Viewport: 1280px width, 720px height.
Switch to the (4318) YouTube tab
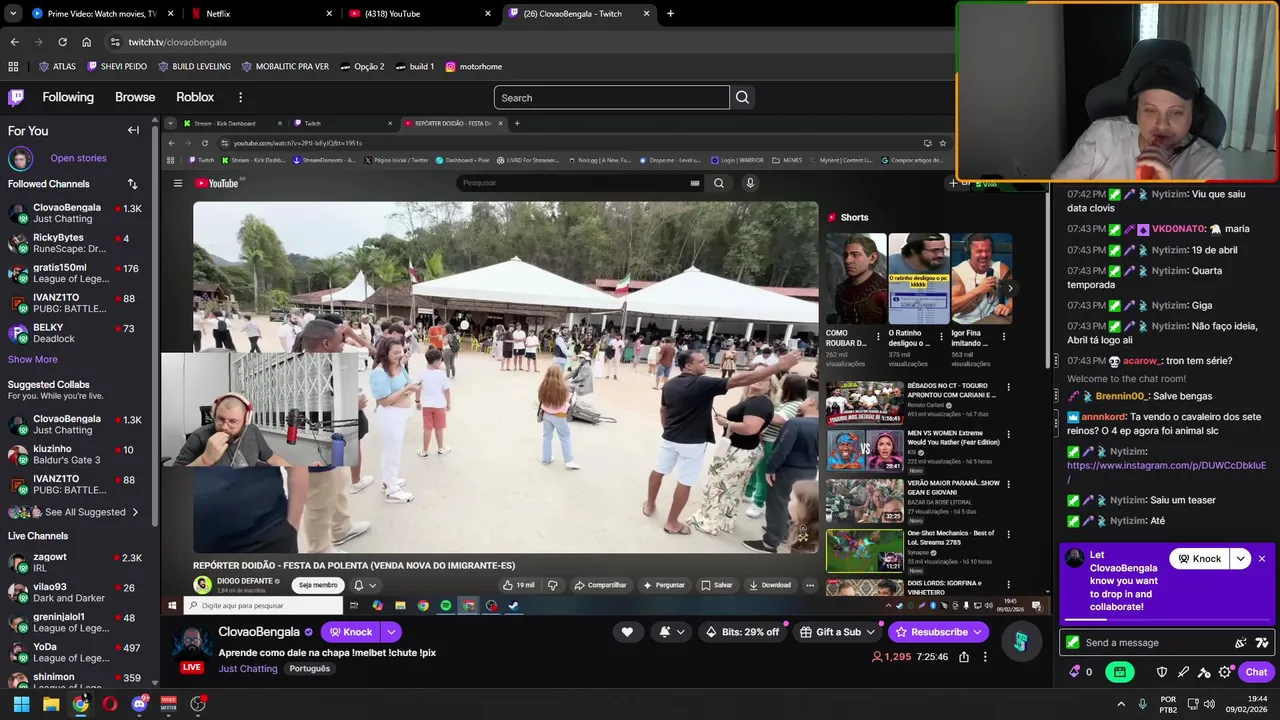(x=420, y=13)
